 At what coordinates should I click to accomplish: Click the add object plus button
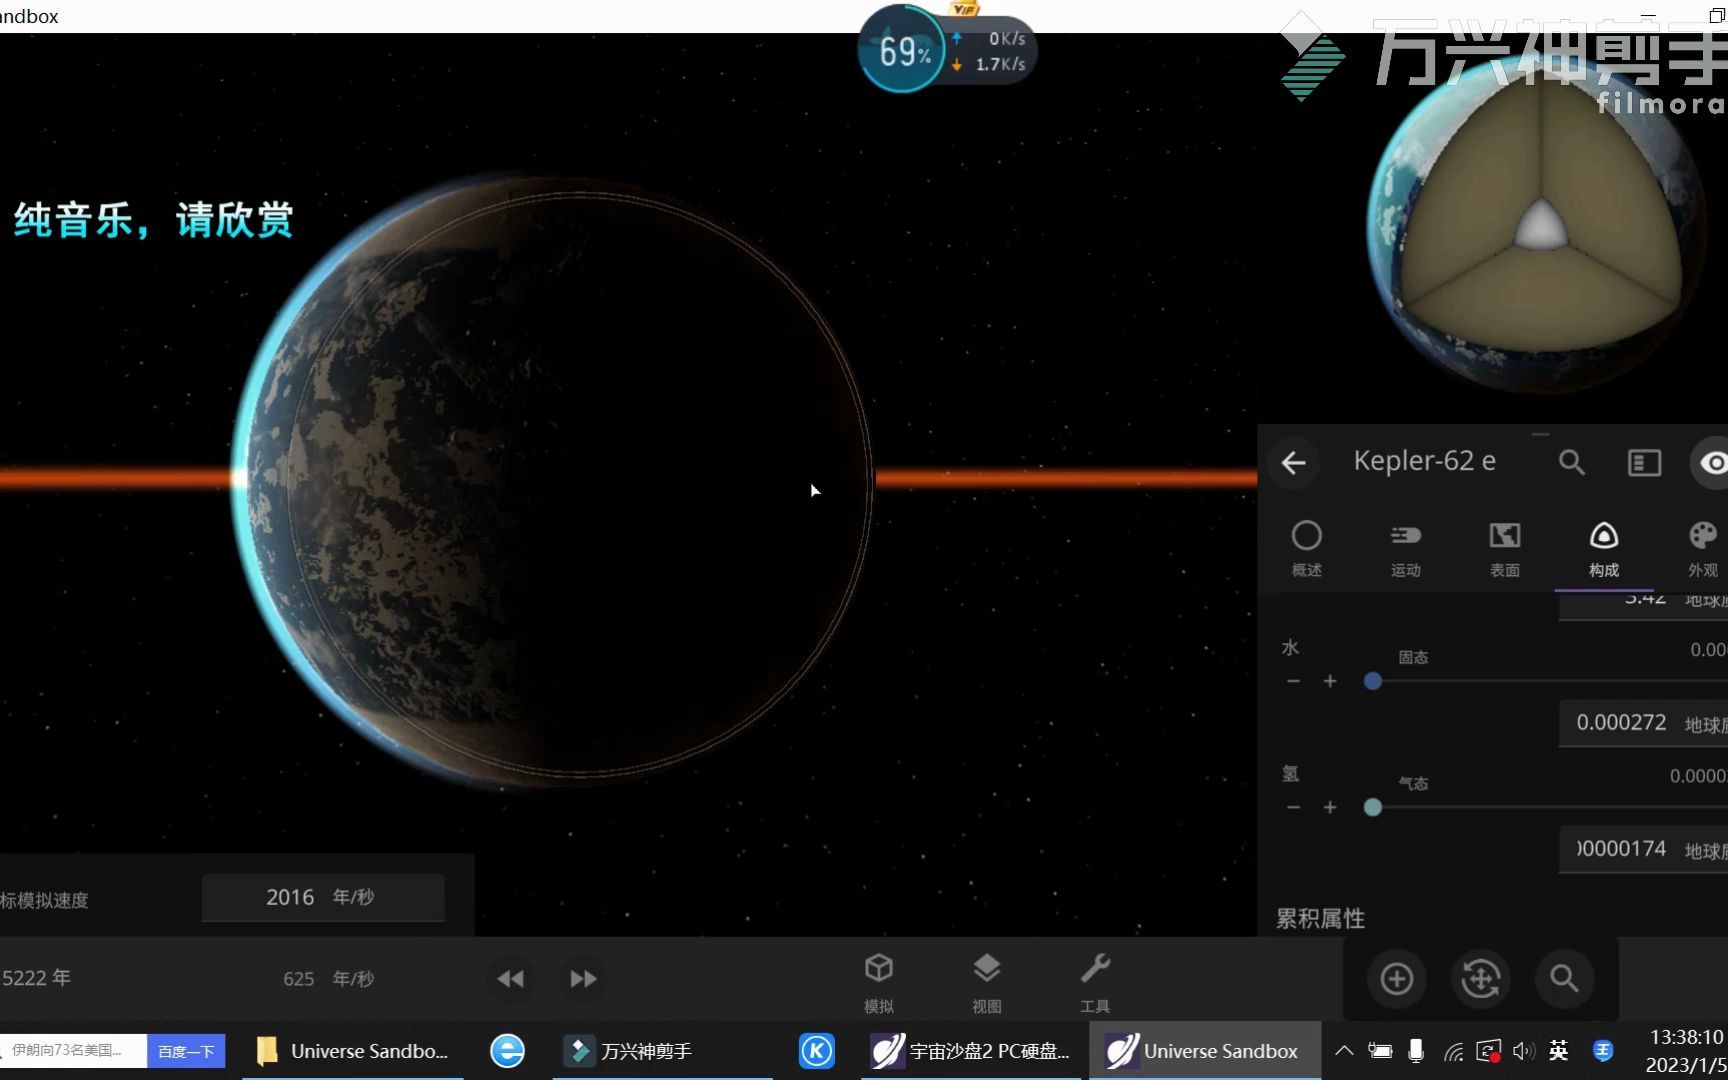pos(1396,978)
